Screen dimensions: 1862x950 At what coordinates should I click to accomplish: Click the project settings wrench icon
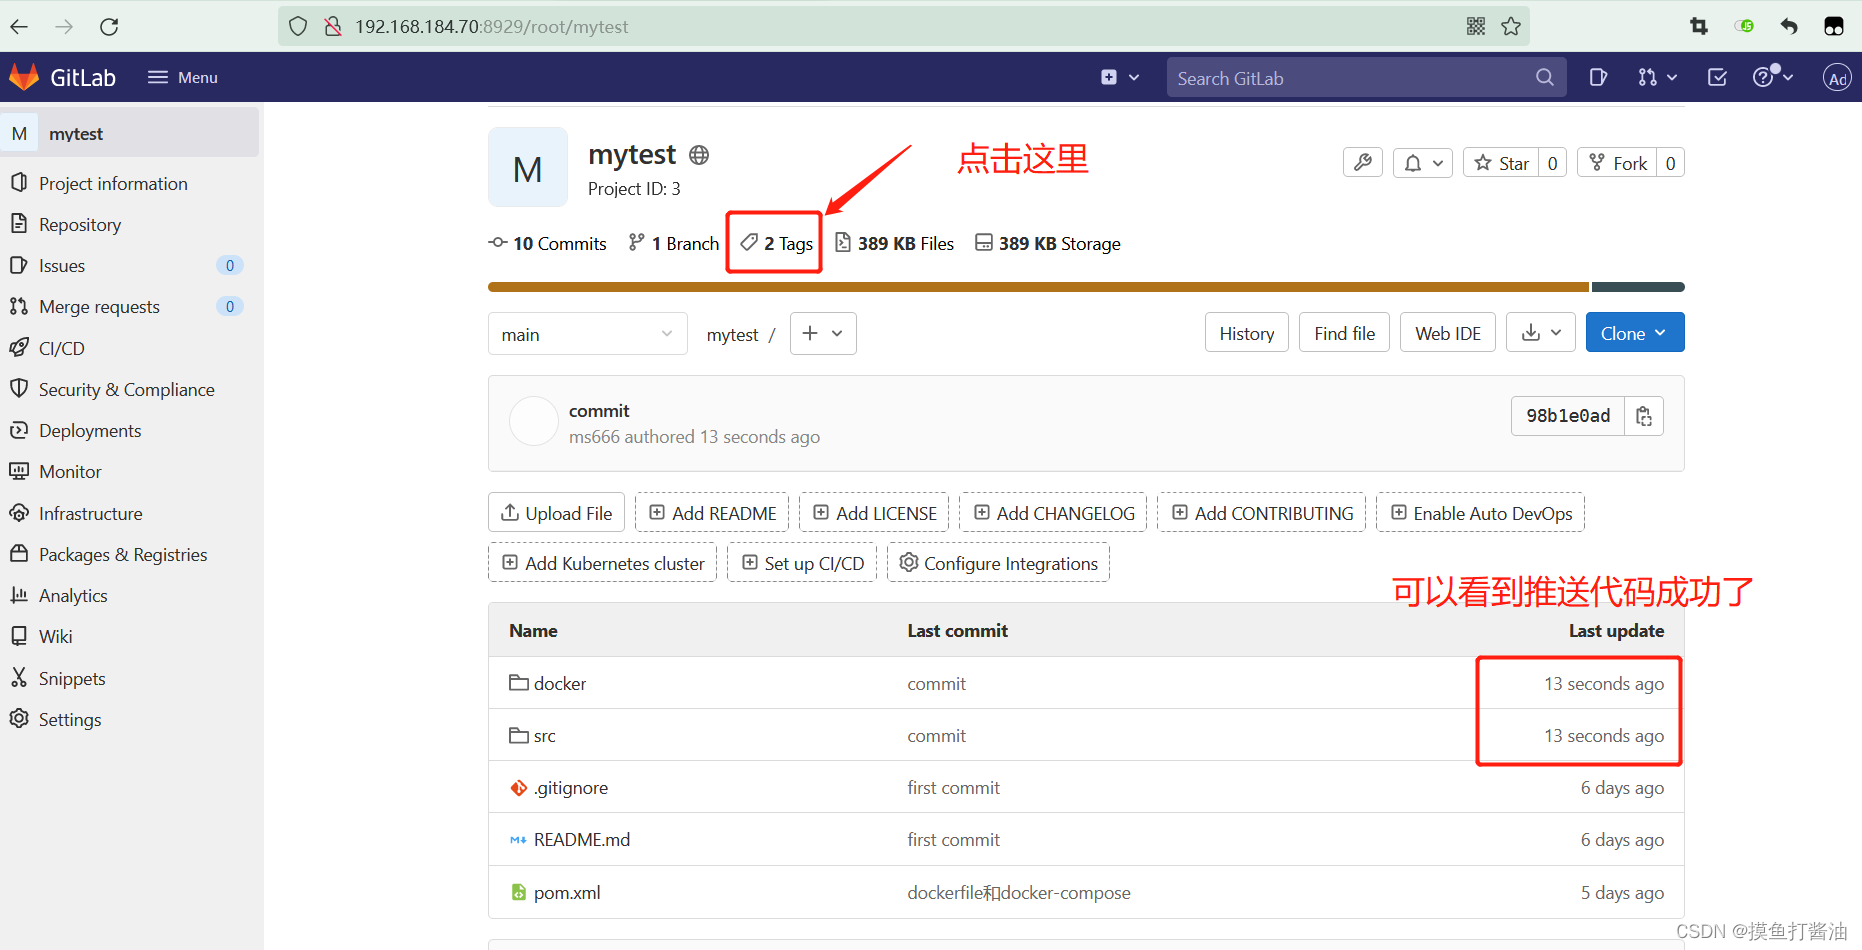1363,162
